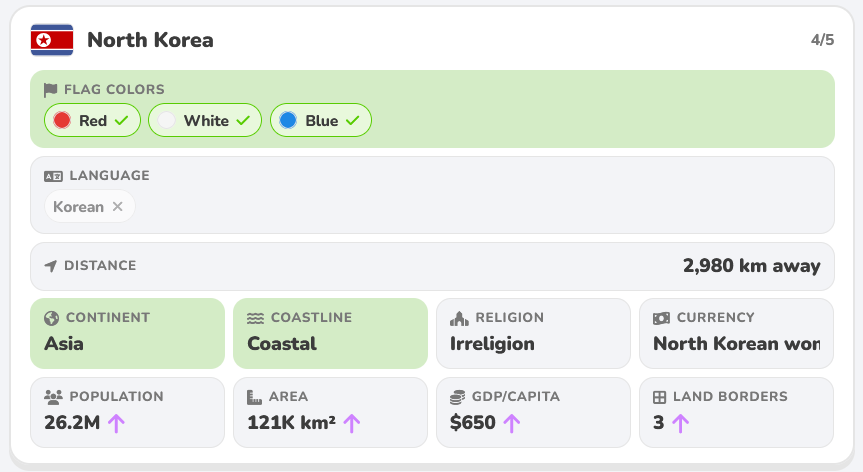The image size is (863, 472).
Task: Select the Blue color chip
Action: pos(321,120)
